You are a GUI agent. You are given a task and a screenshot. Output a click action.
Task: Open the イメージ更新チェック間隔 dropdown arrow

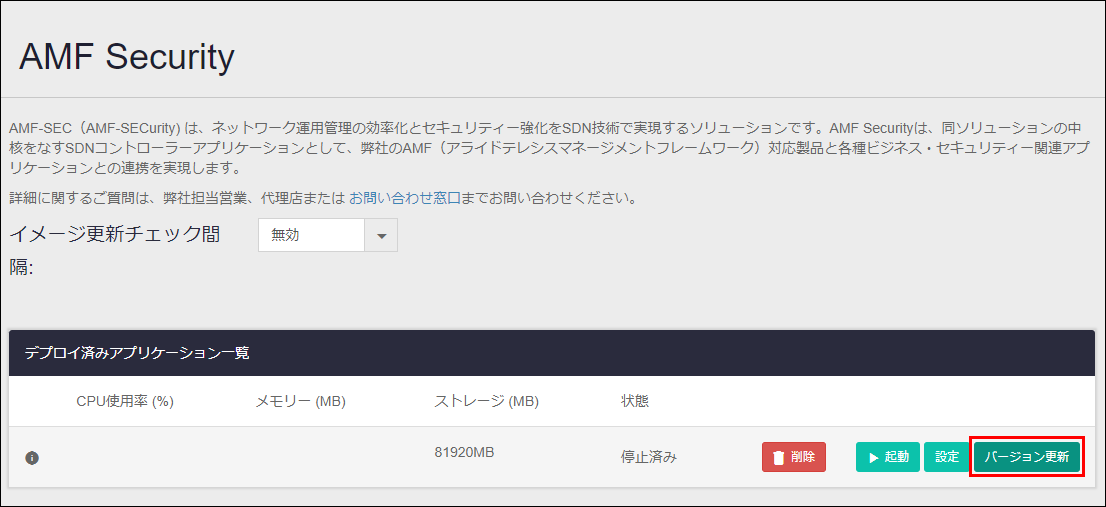pyautogui.click(x=382, y=236)
